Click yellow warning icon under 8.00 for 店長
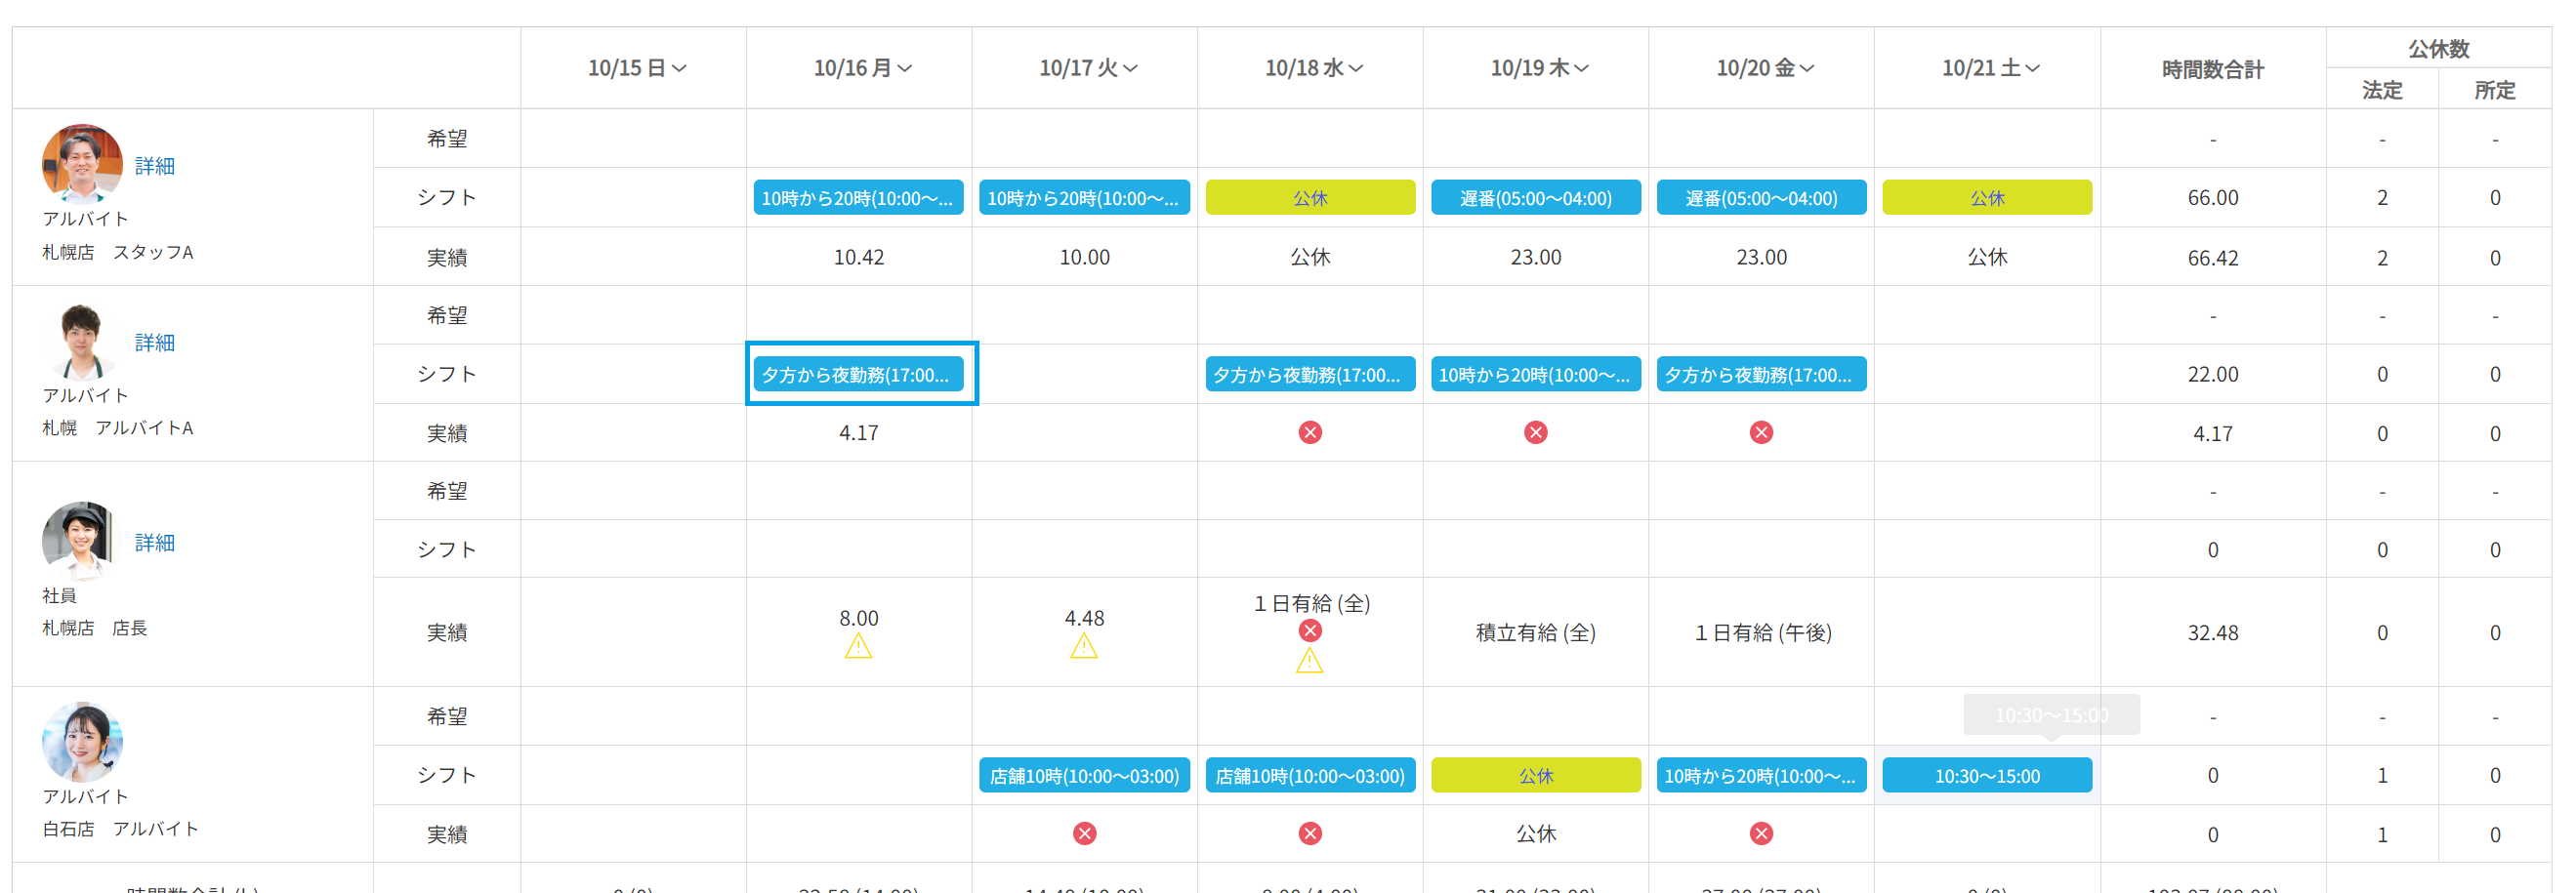 [858, 647]
